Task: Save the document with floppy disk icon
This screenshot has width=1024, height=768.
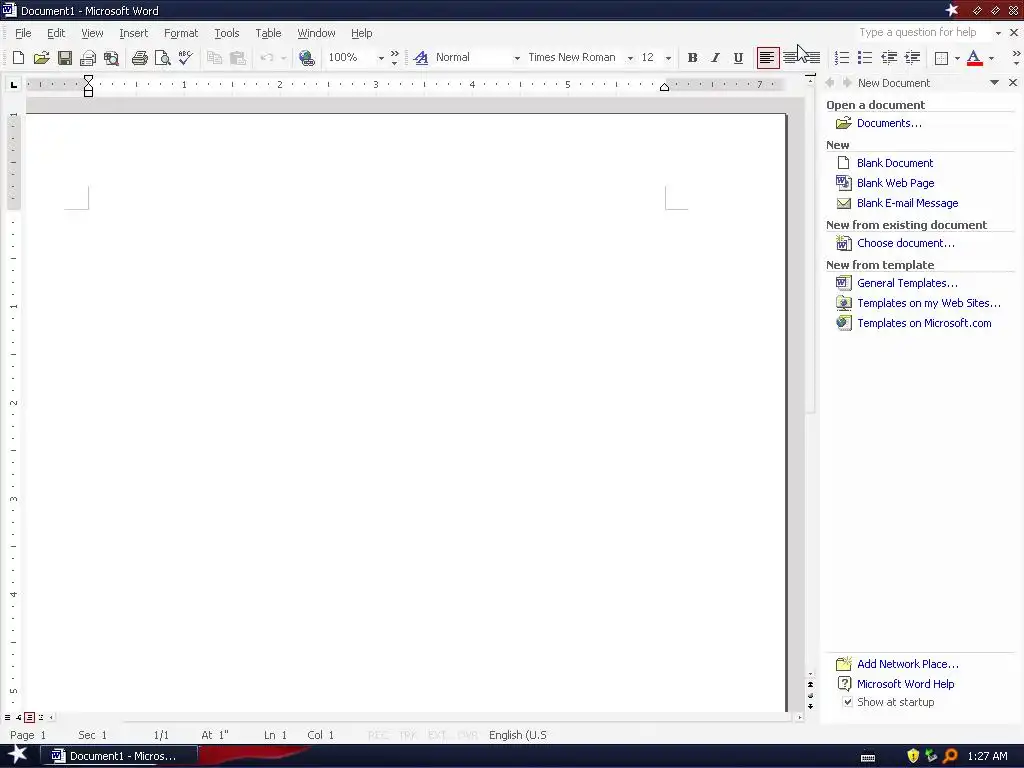Action: tap(65, 57)
